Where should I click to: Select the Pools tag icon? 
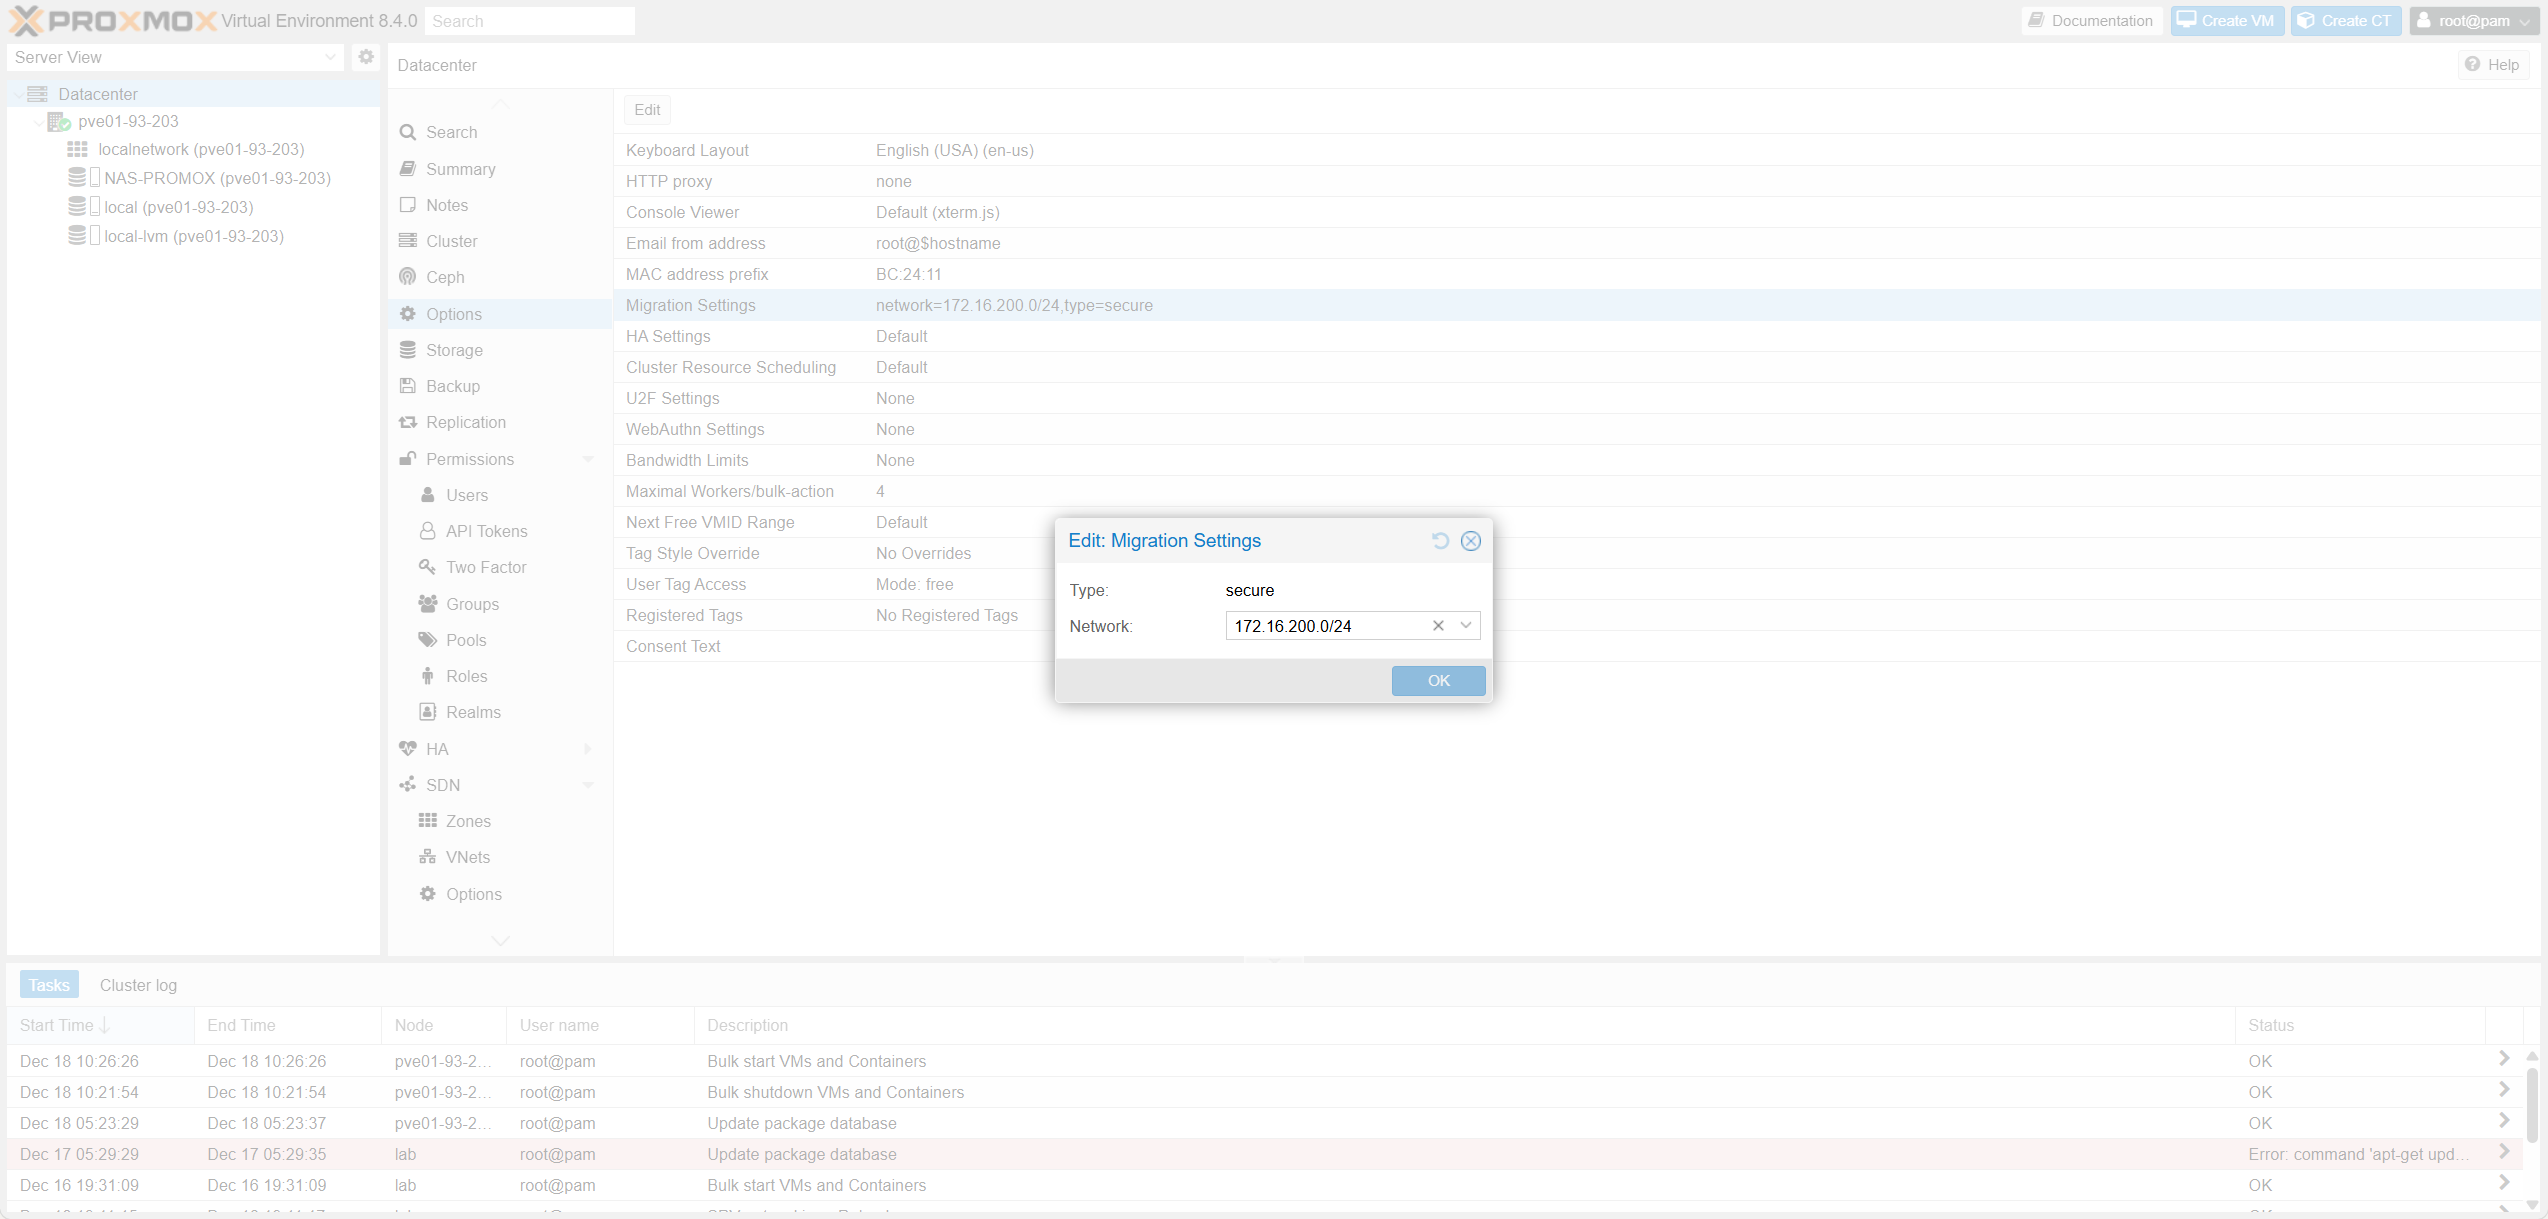tap(427, 639)
